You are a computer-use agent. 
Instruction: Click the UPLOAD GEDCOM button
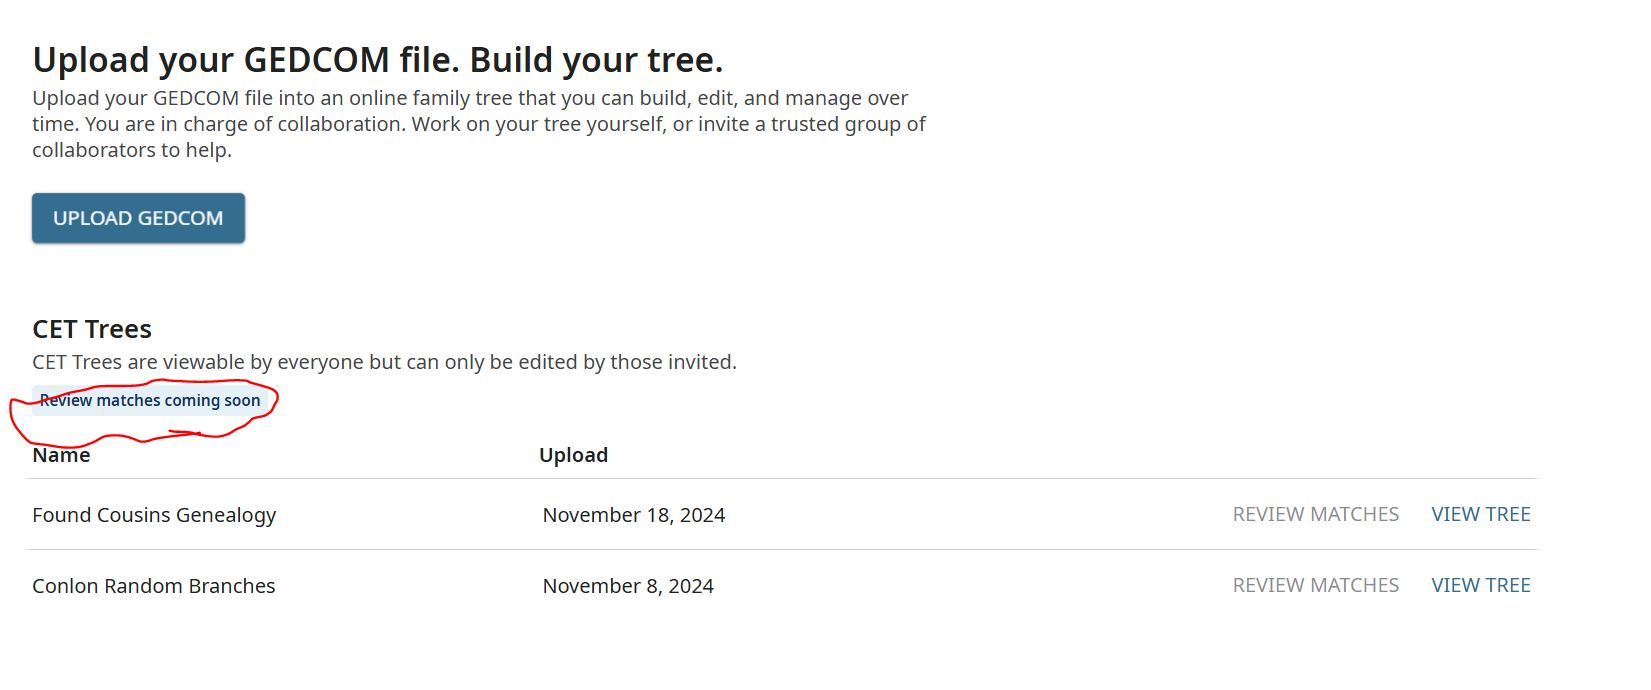tap(138, 218)
